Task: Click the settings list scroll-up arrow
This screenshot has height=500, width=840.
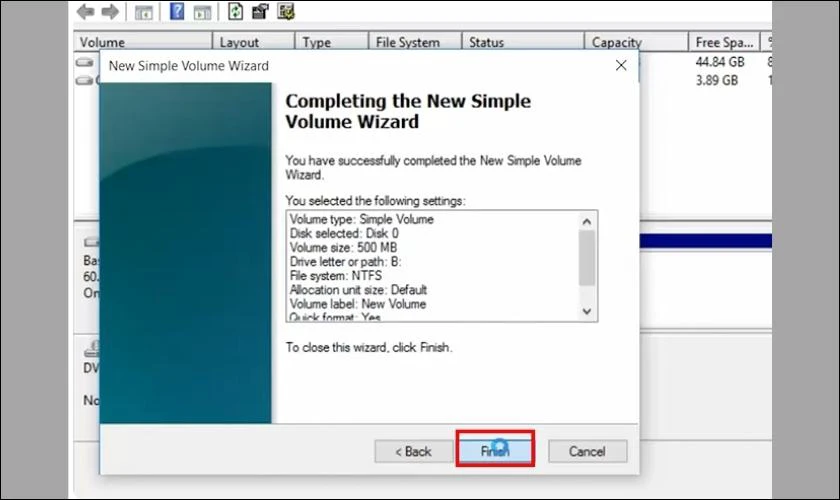Action: 587,220
